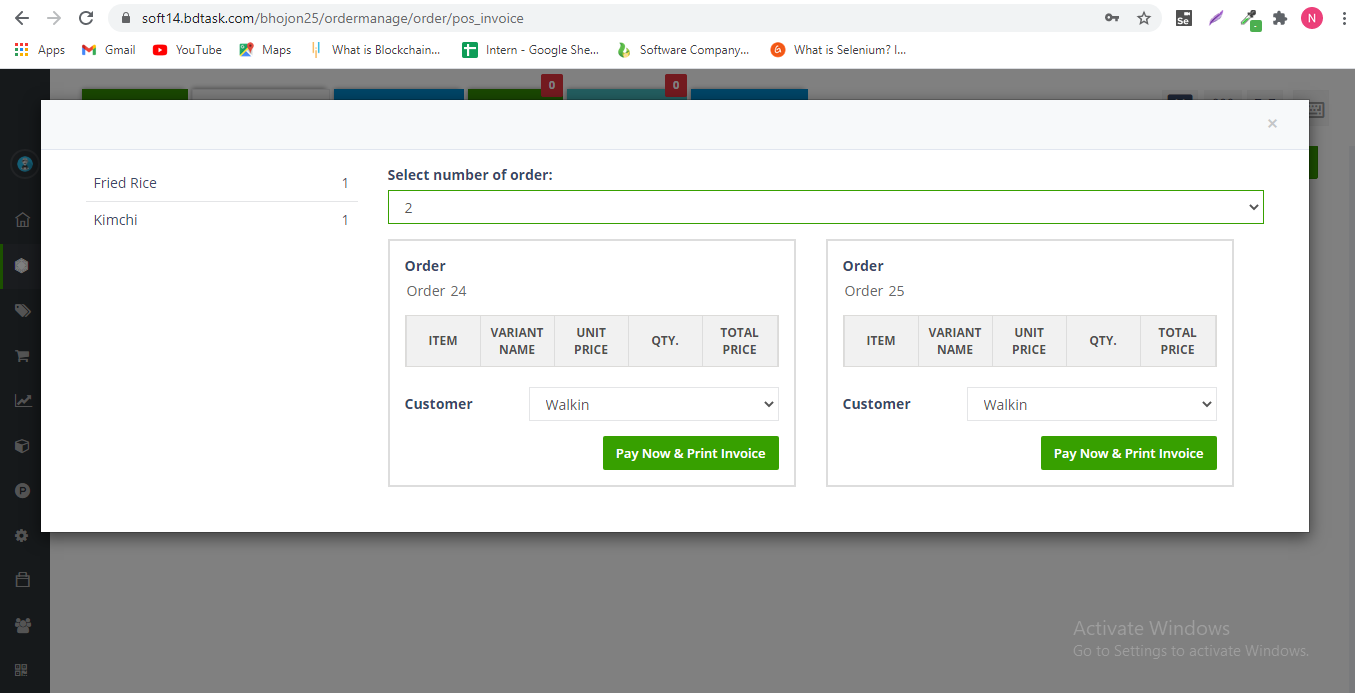Expand the Select number of order dropdown
Screen dimensions: 1355x693
[x=825, y=207]
